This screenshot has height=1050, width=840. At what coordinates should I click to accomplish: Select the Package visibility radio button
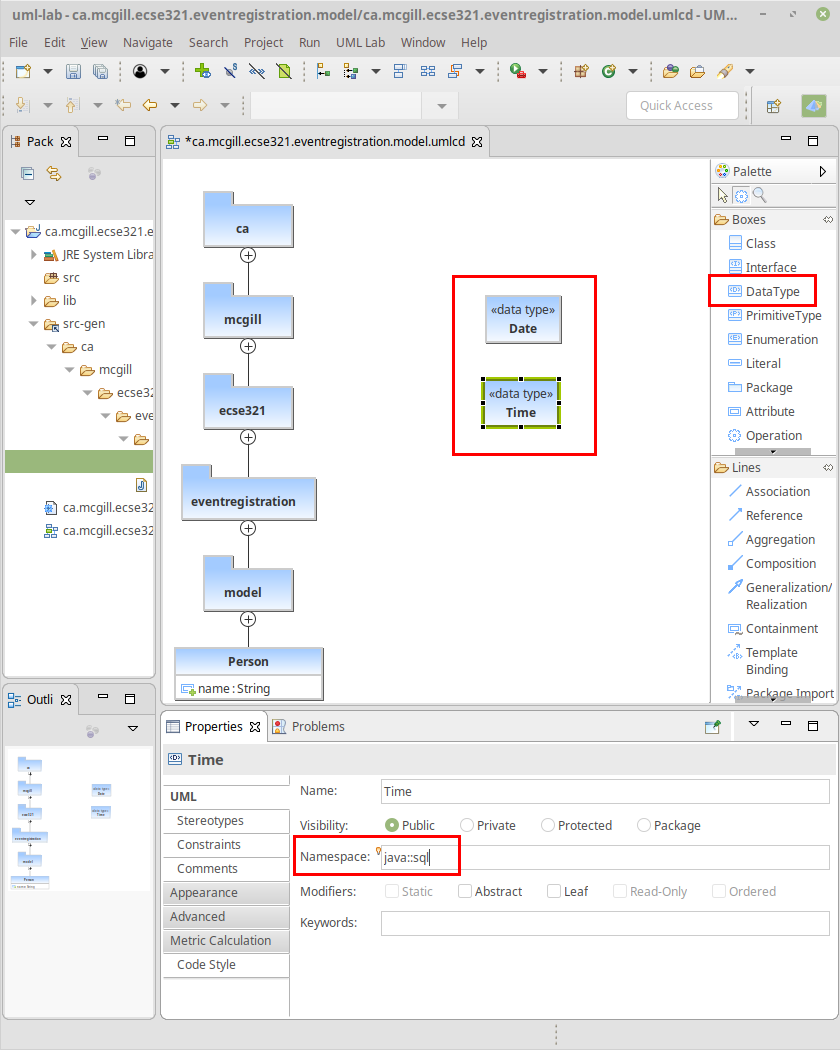[644, 826]
